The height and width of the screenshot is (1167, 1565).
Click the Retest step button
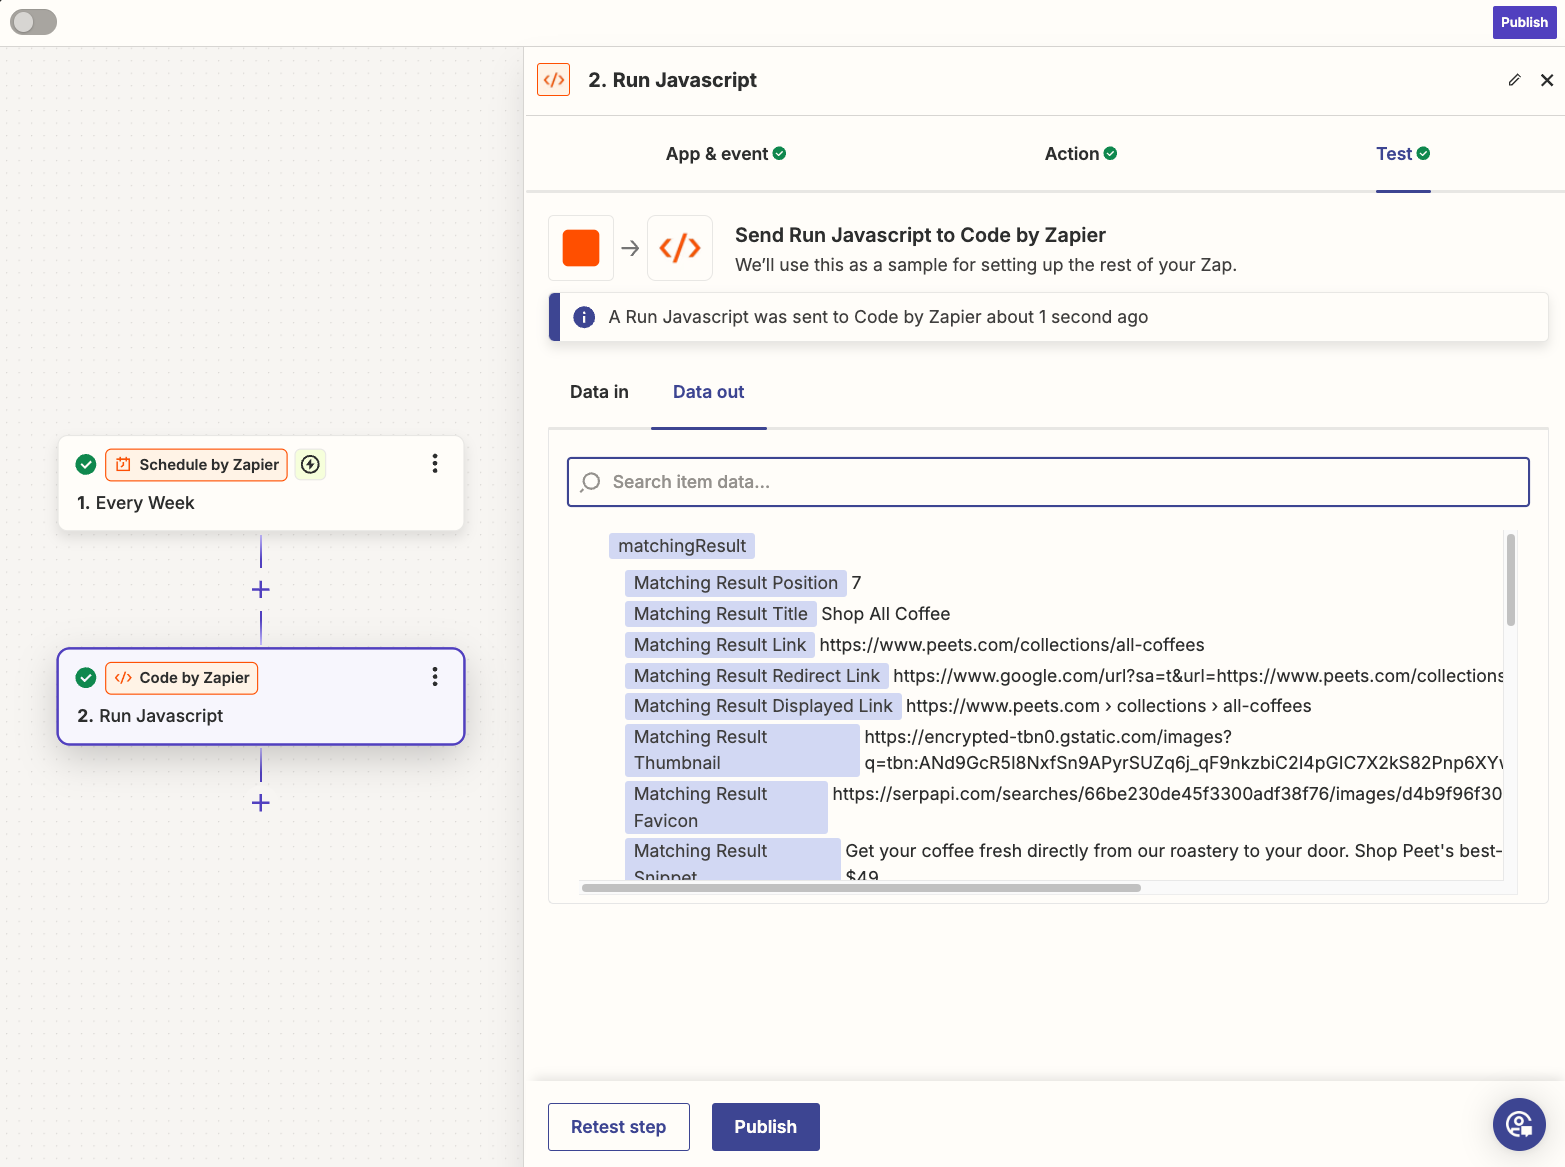coord(618,1127)
